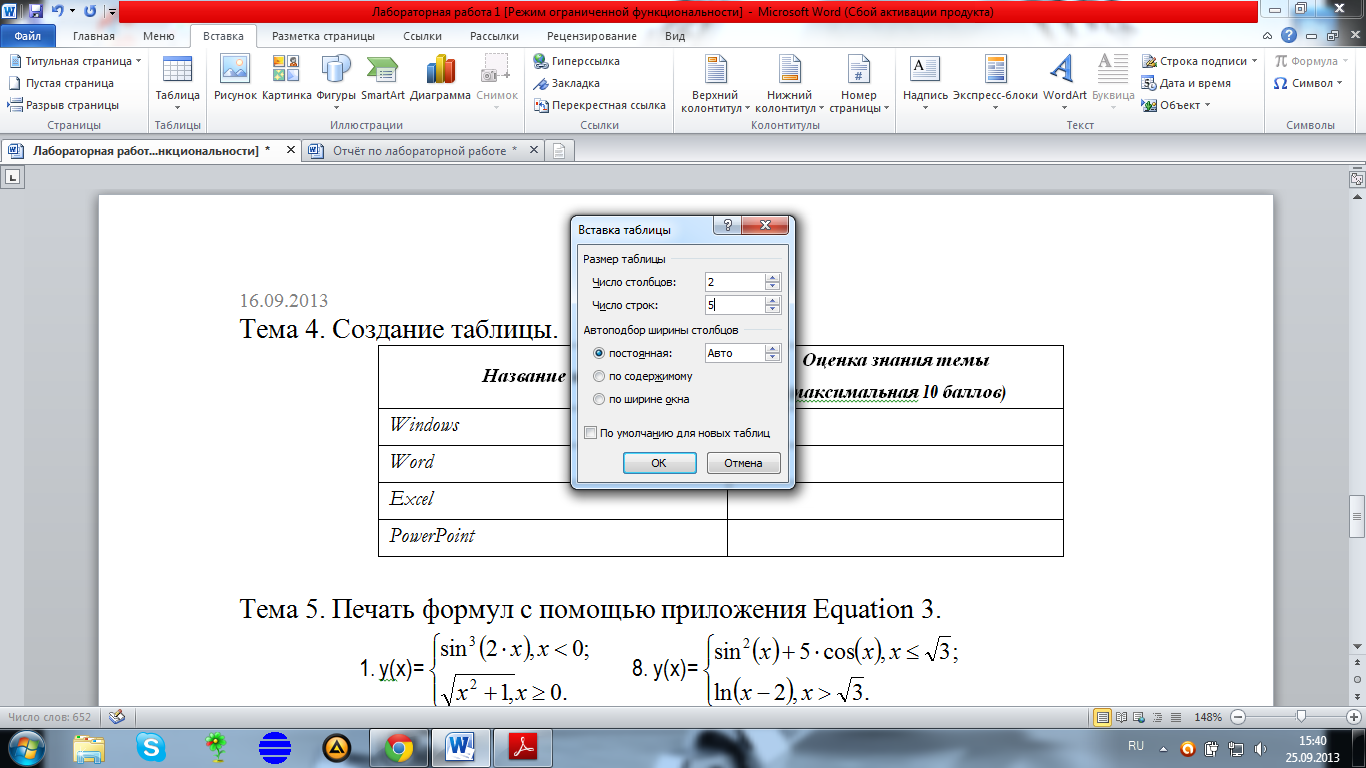Switch to the Разметка страницы tab
The height and width of the screenshot is (768, 1366).
click(x=323, y=36)
